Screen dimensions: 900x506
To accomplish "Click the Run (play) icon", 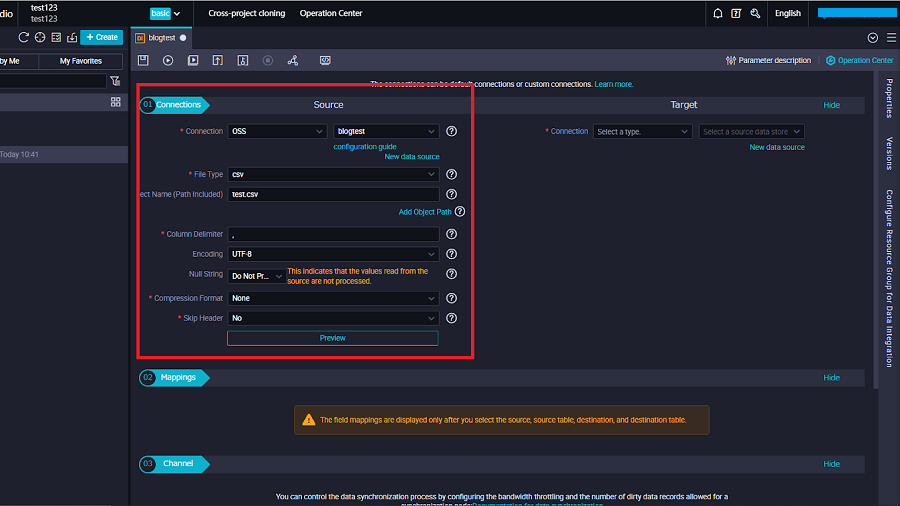I will coord(168,61).
